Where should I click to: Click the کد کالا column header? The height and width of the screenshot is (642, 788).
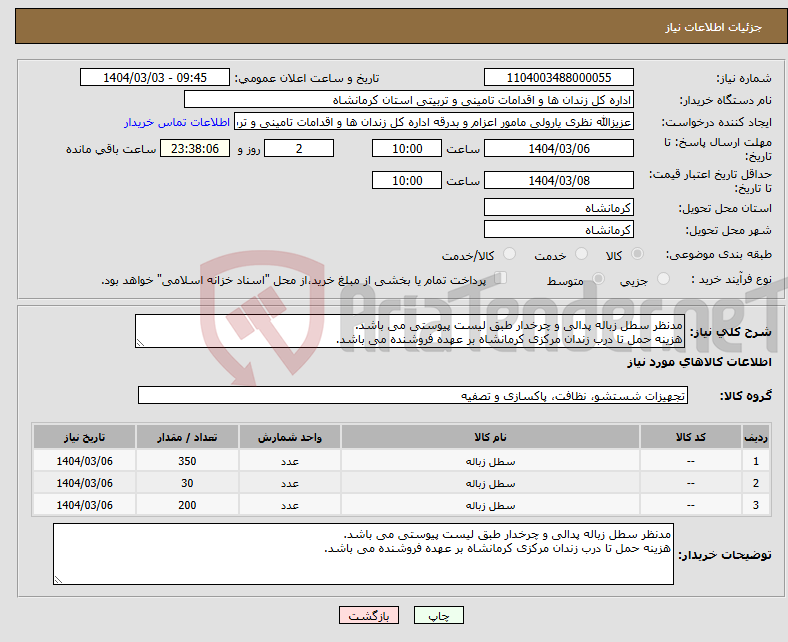pos(691,437)
